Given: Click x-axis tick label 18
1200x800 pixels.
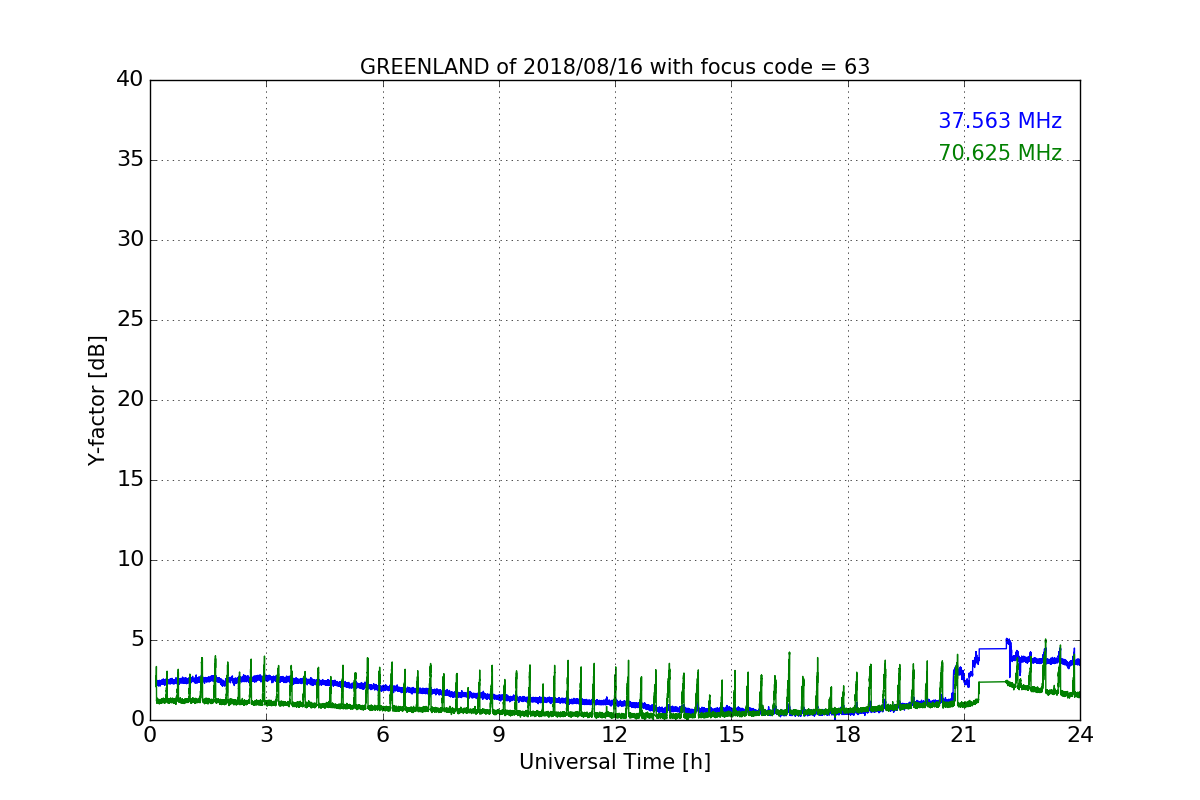Looking at the screenshot, I should [x=847, y=734].
